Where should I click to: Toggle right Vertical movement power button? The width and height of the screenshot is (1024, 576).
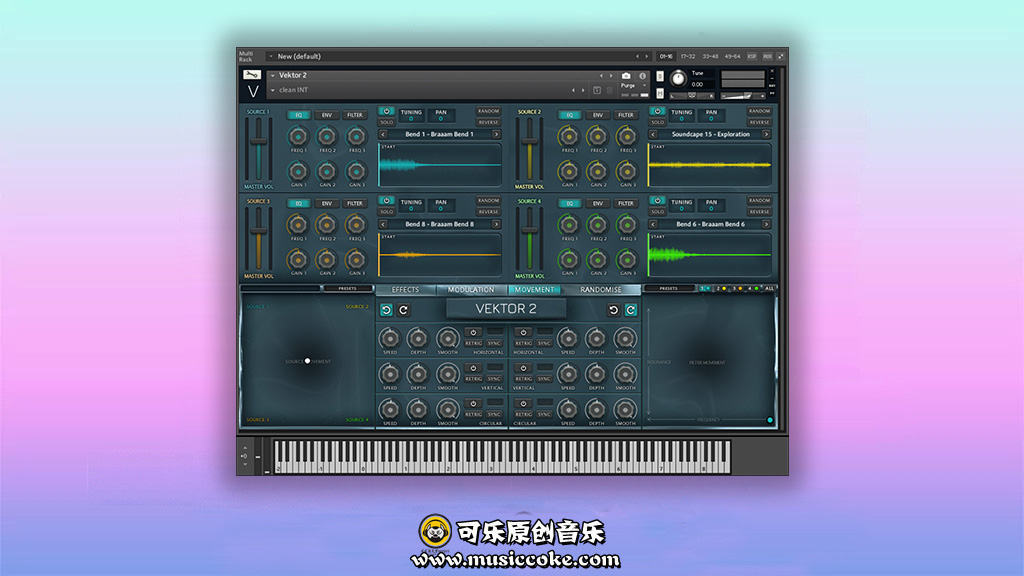[523, 368]
